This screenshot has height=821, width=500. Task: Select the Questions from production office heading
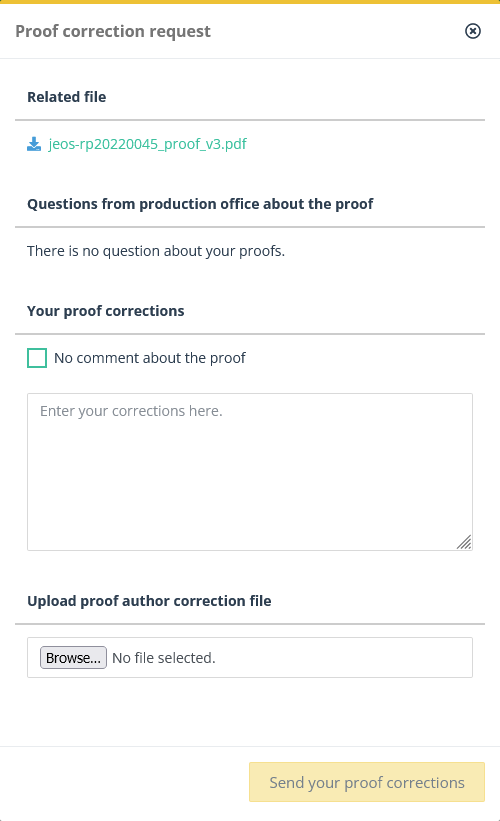coord(200,204)
